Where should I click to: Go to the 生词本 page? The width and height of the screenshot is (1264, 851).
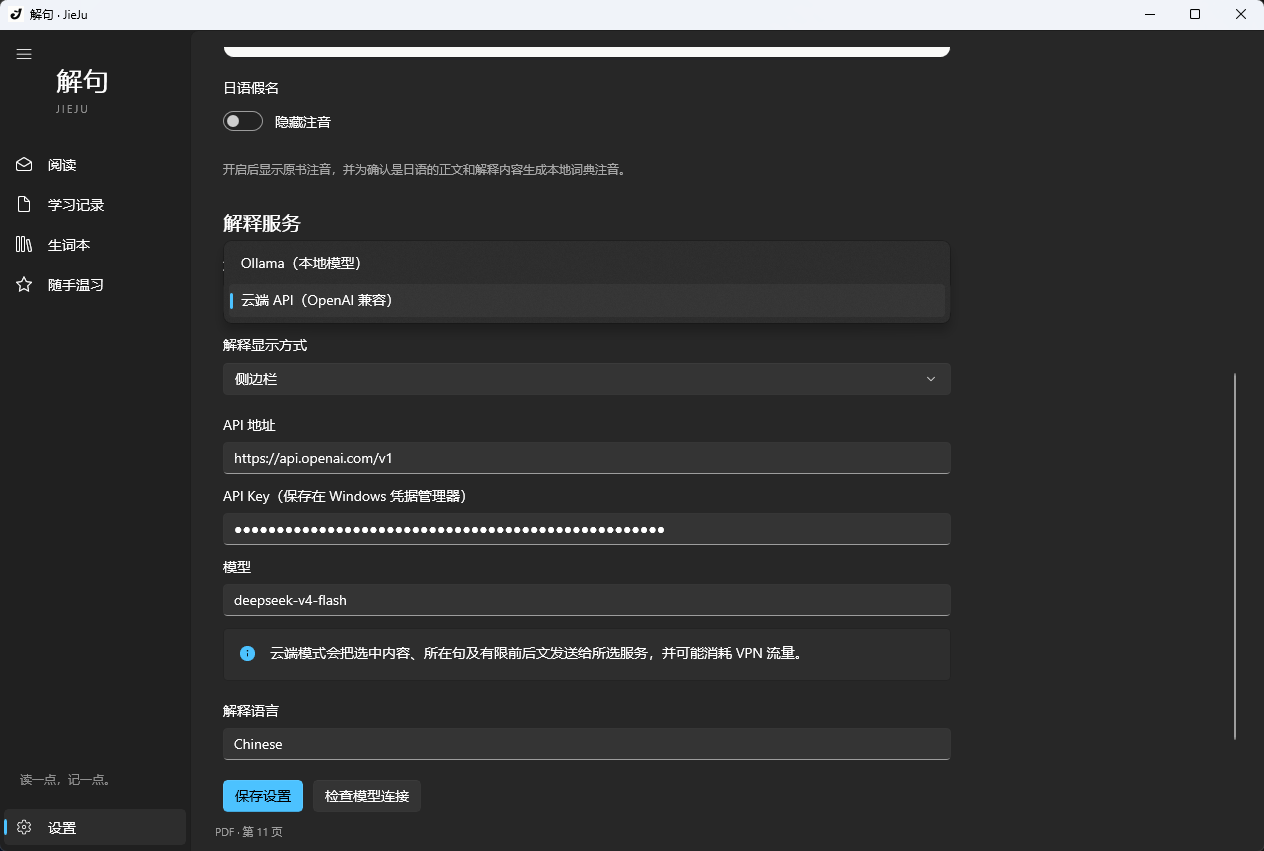tap(95, 245)
